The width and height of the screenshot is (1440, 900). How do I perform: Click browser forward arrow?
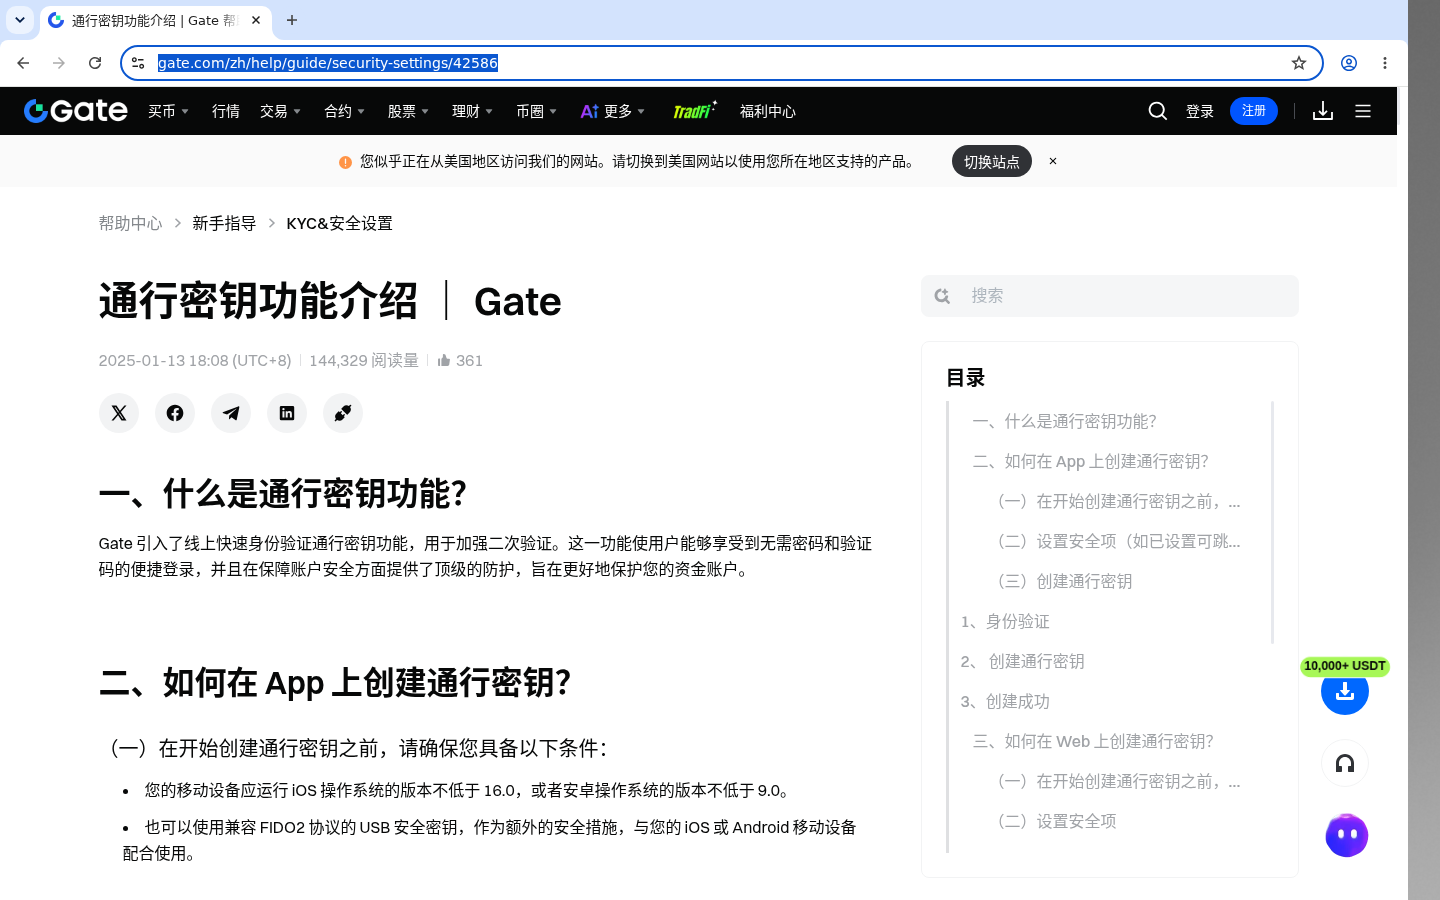click(59, 63)
